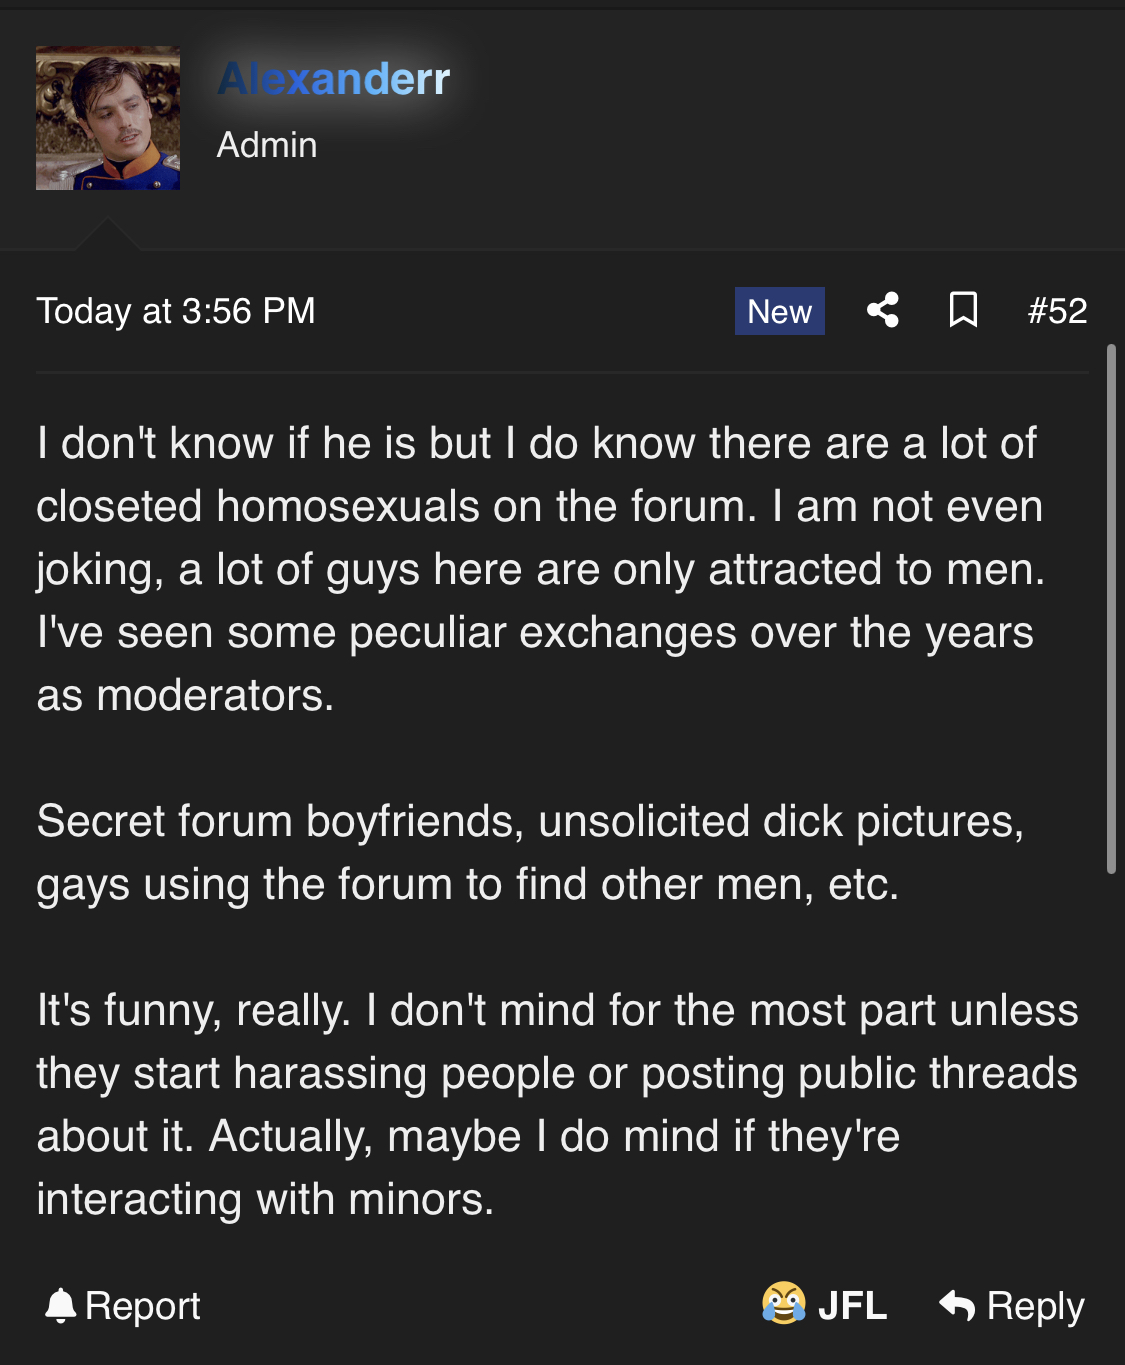Click the bell icon beside Report
This screenshot has width=1125, height=1365.
(61, 1306)
